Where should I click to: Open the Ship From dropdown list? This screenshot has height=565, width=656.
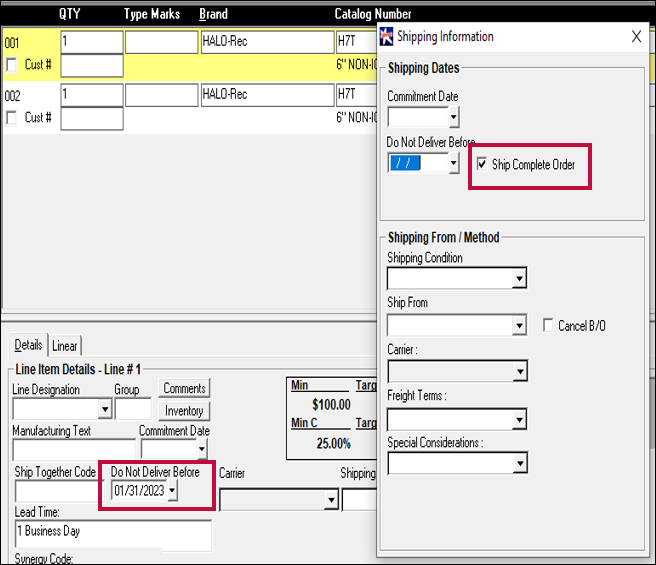(x=518, y=326)
